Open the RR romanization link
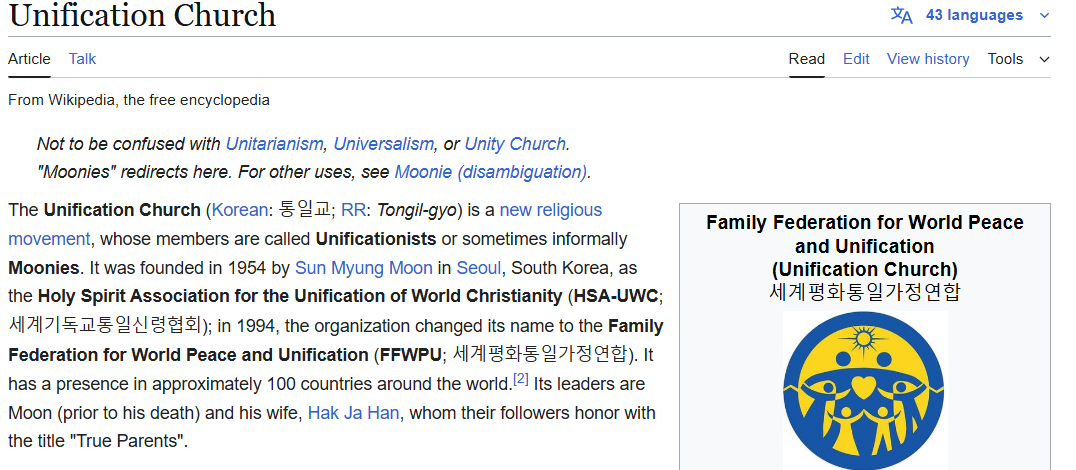Viewport: 1076px width, 470px height. pos(353,210)
